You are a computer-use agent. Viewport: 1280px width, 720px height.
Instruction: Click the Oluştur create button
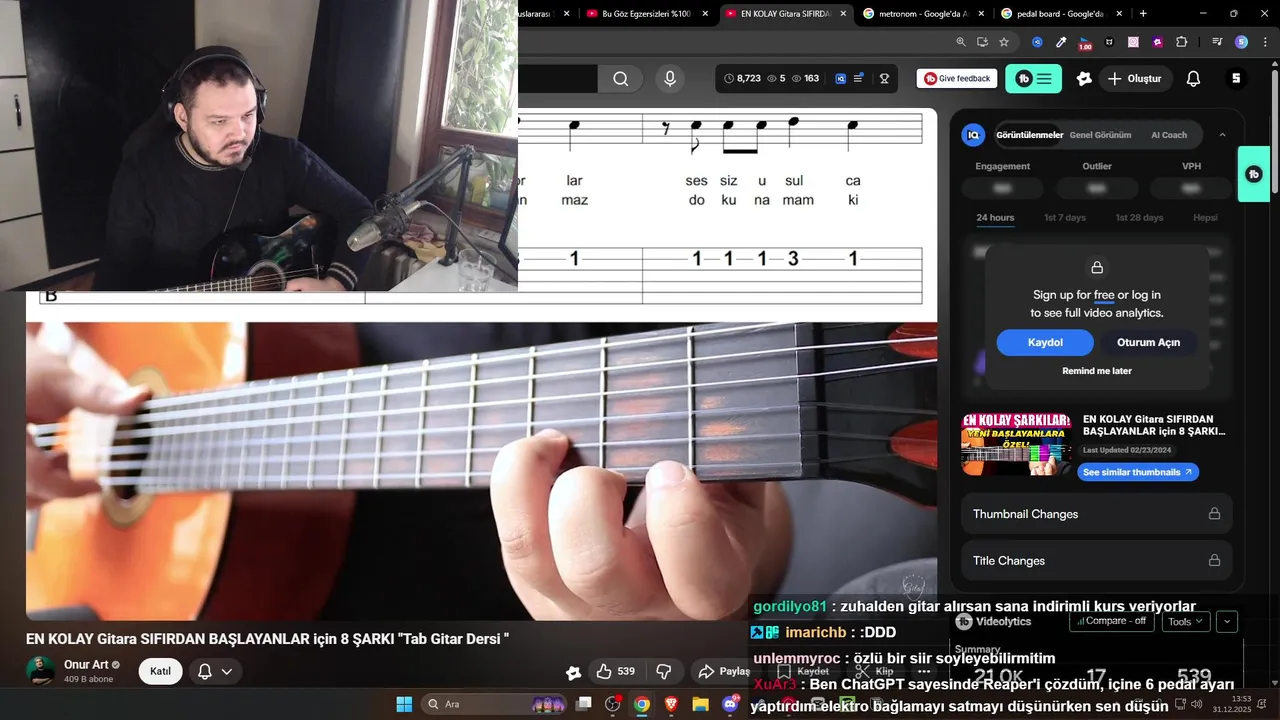(x=1134, y=79)
